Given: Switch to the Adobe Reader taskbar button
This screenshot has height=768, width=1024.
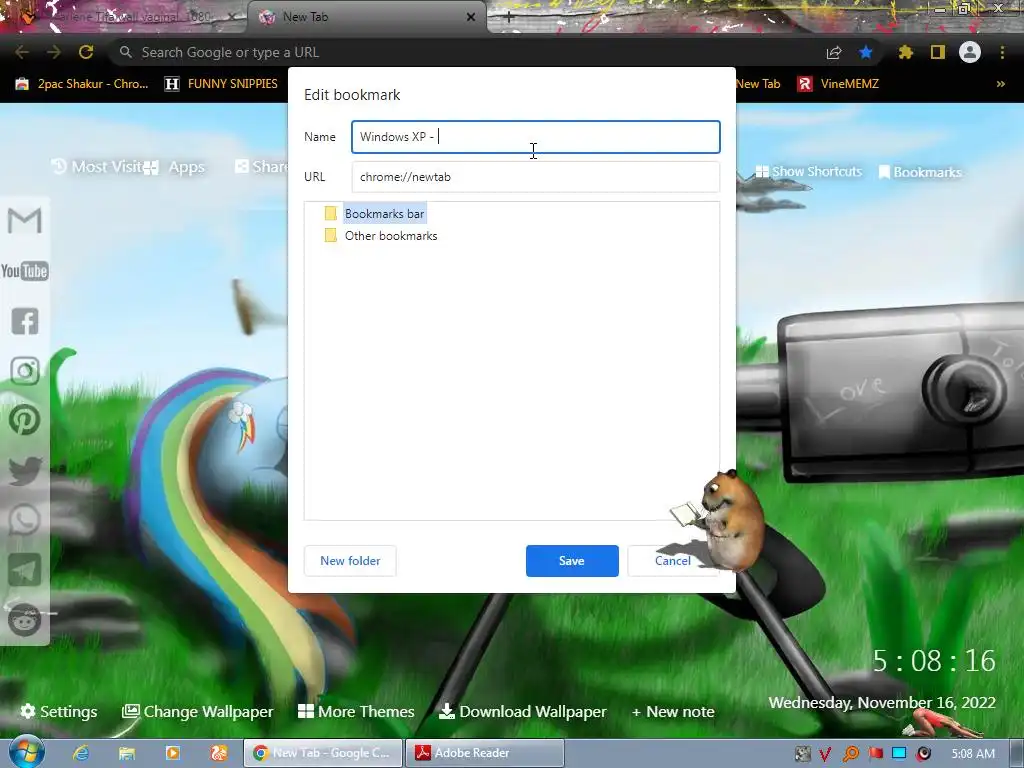Looking at the screenshot, I should [485, 753].
